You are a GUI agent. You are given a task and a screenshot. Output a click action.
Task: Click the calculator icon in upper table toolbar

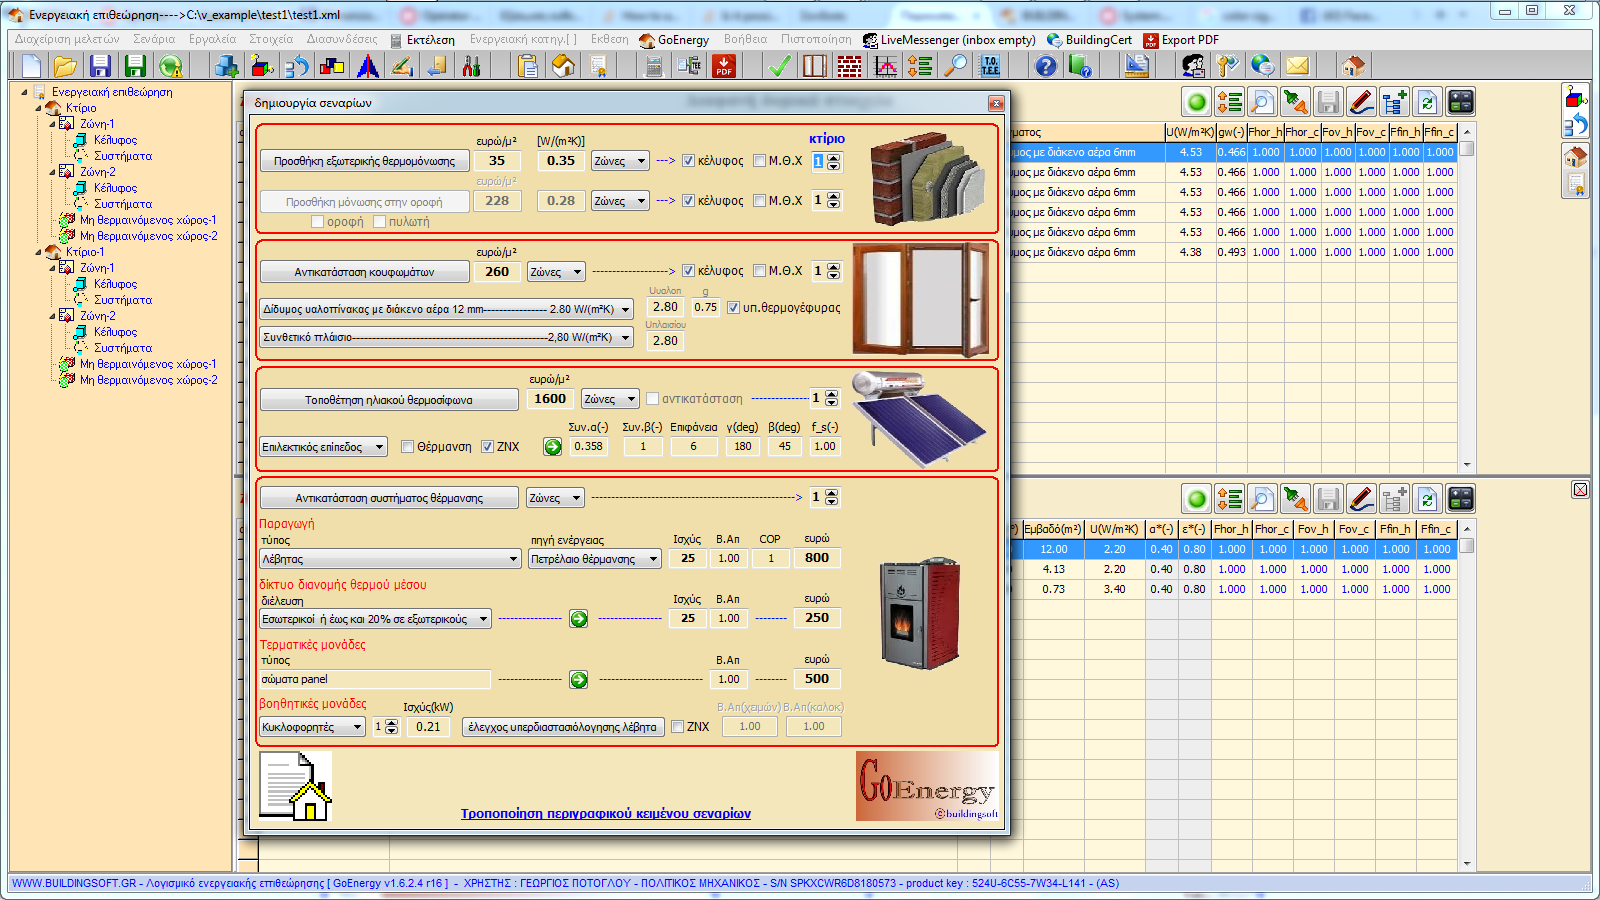tap(1461, 102)
